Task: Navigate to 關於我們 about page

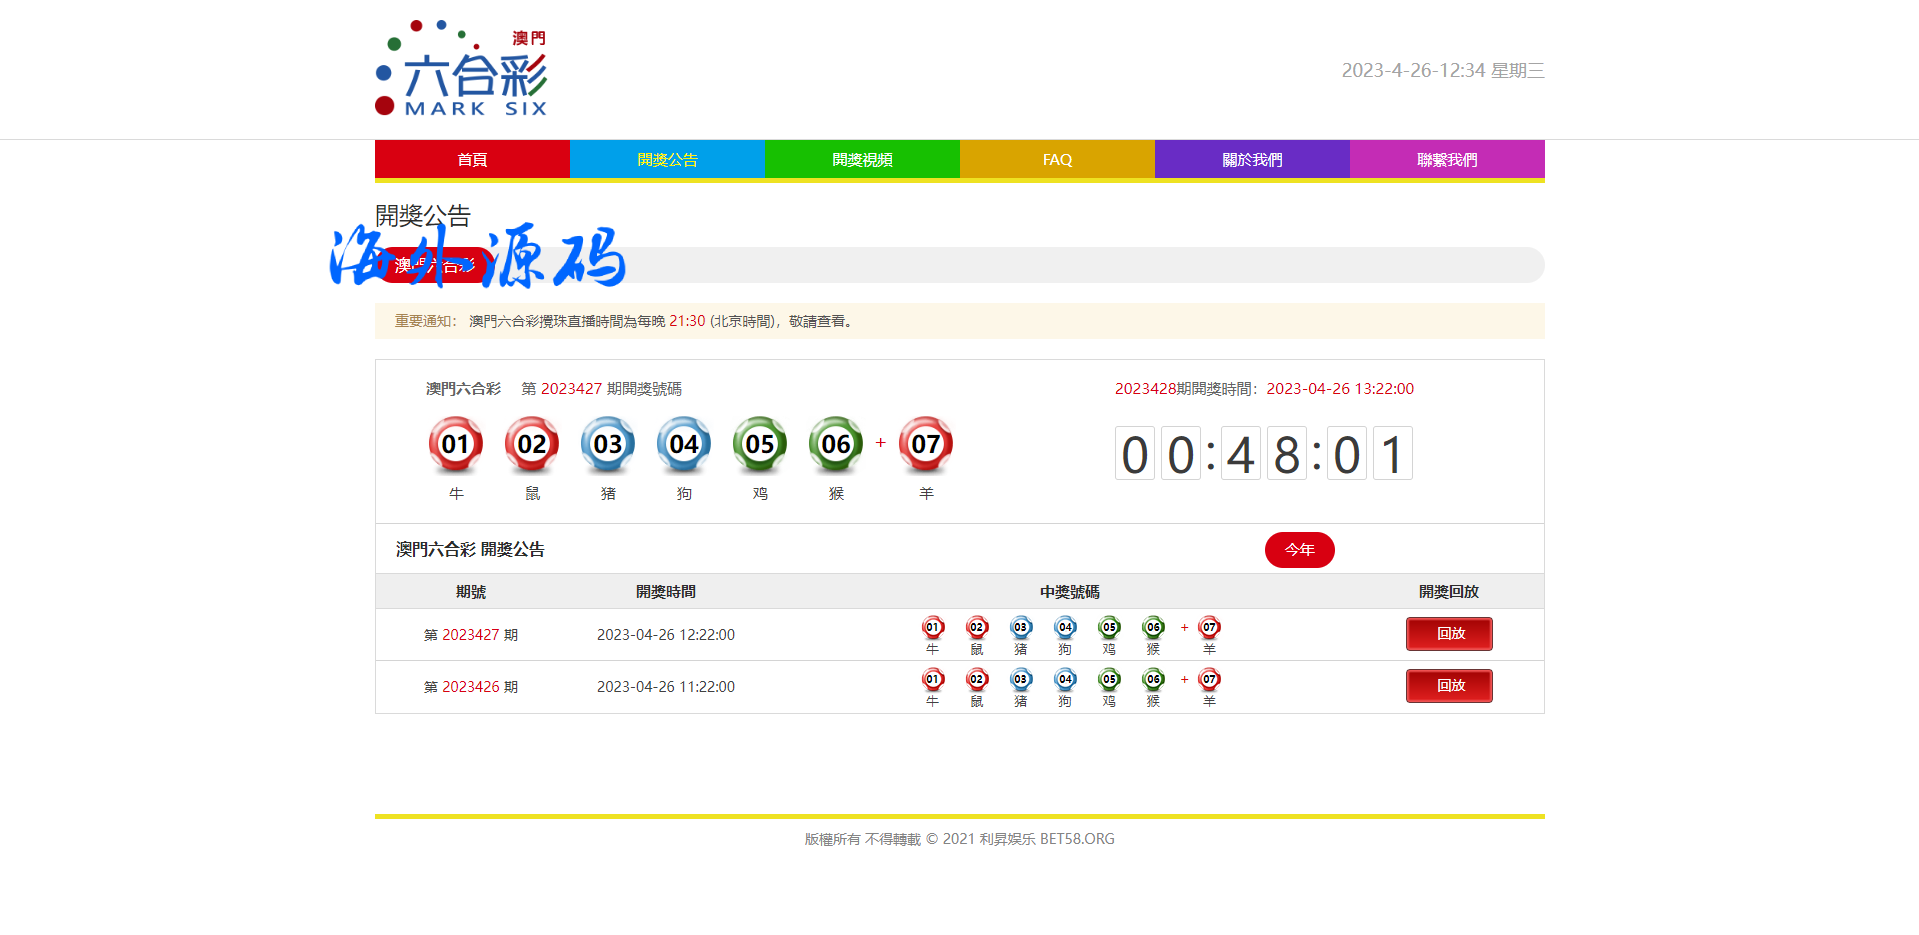Action: 1252,160
